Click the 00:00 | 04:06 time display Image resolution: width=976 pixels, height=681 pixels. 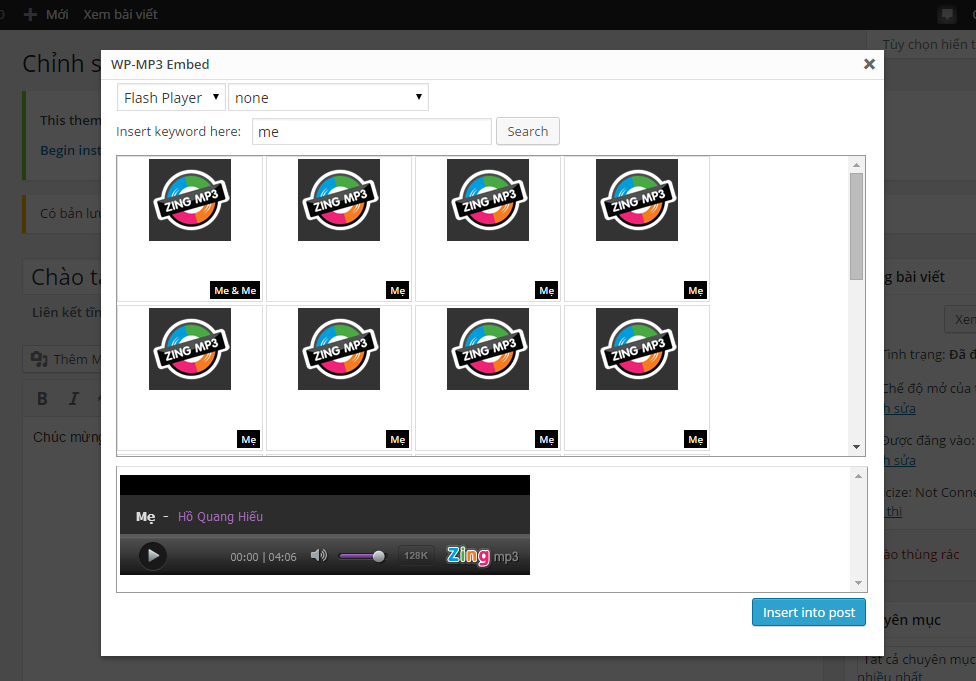[263, 557]
